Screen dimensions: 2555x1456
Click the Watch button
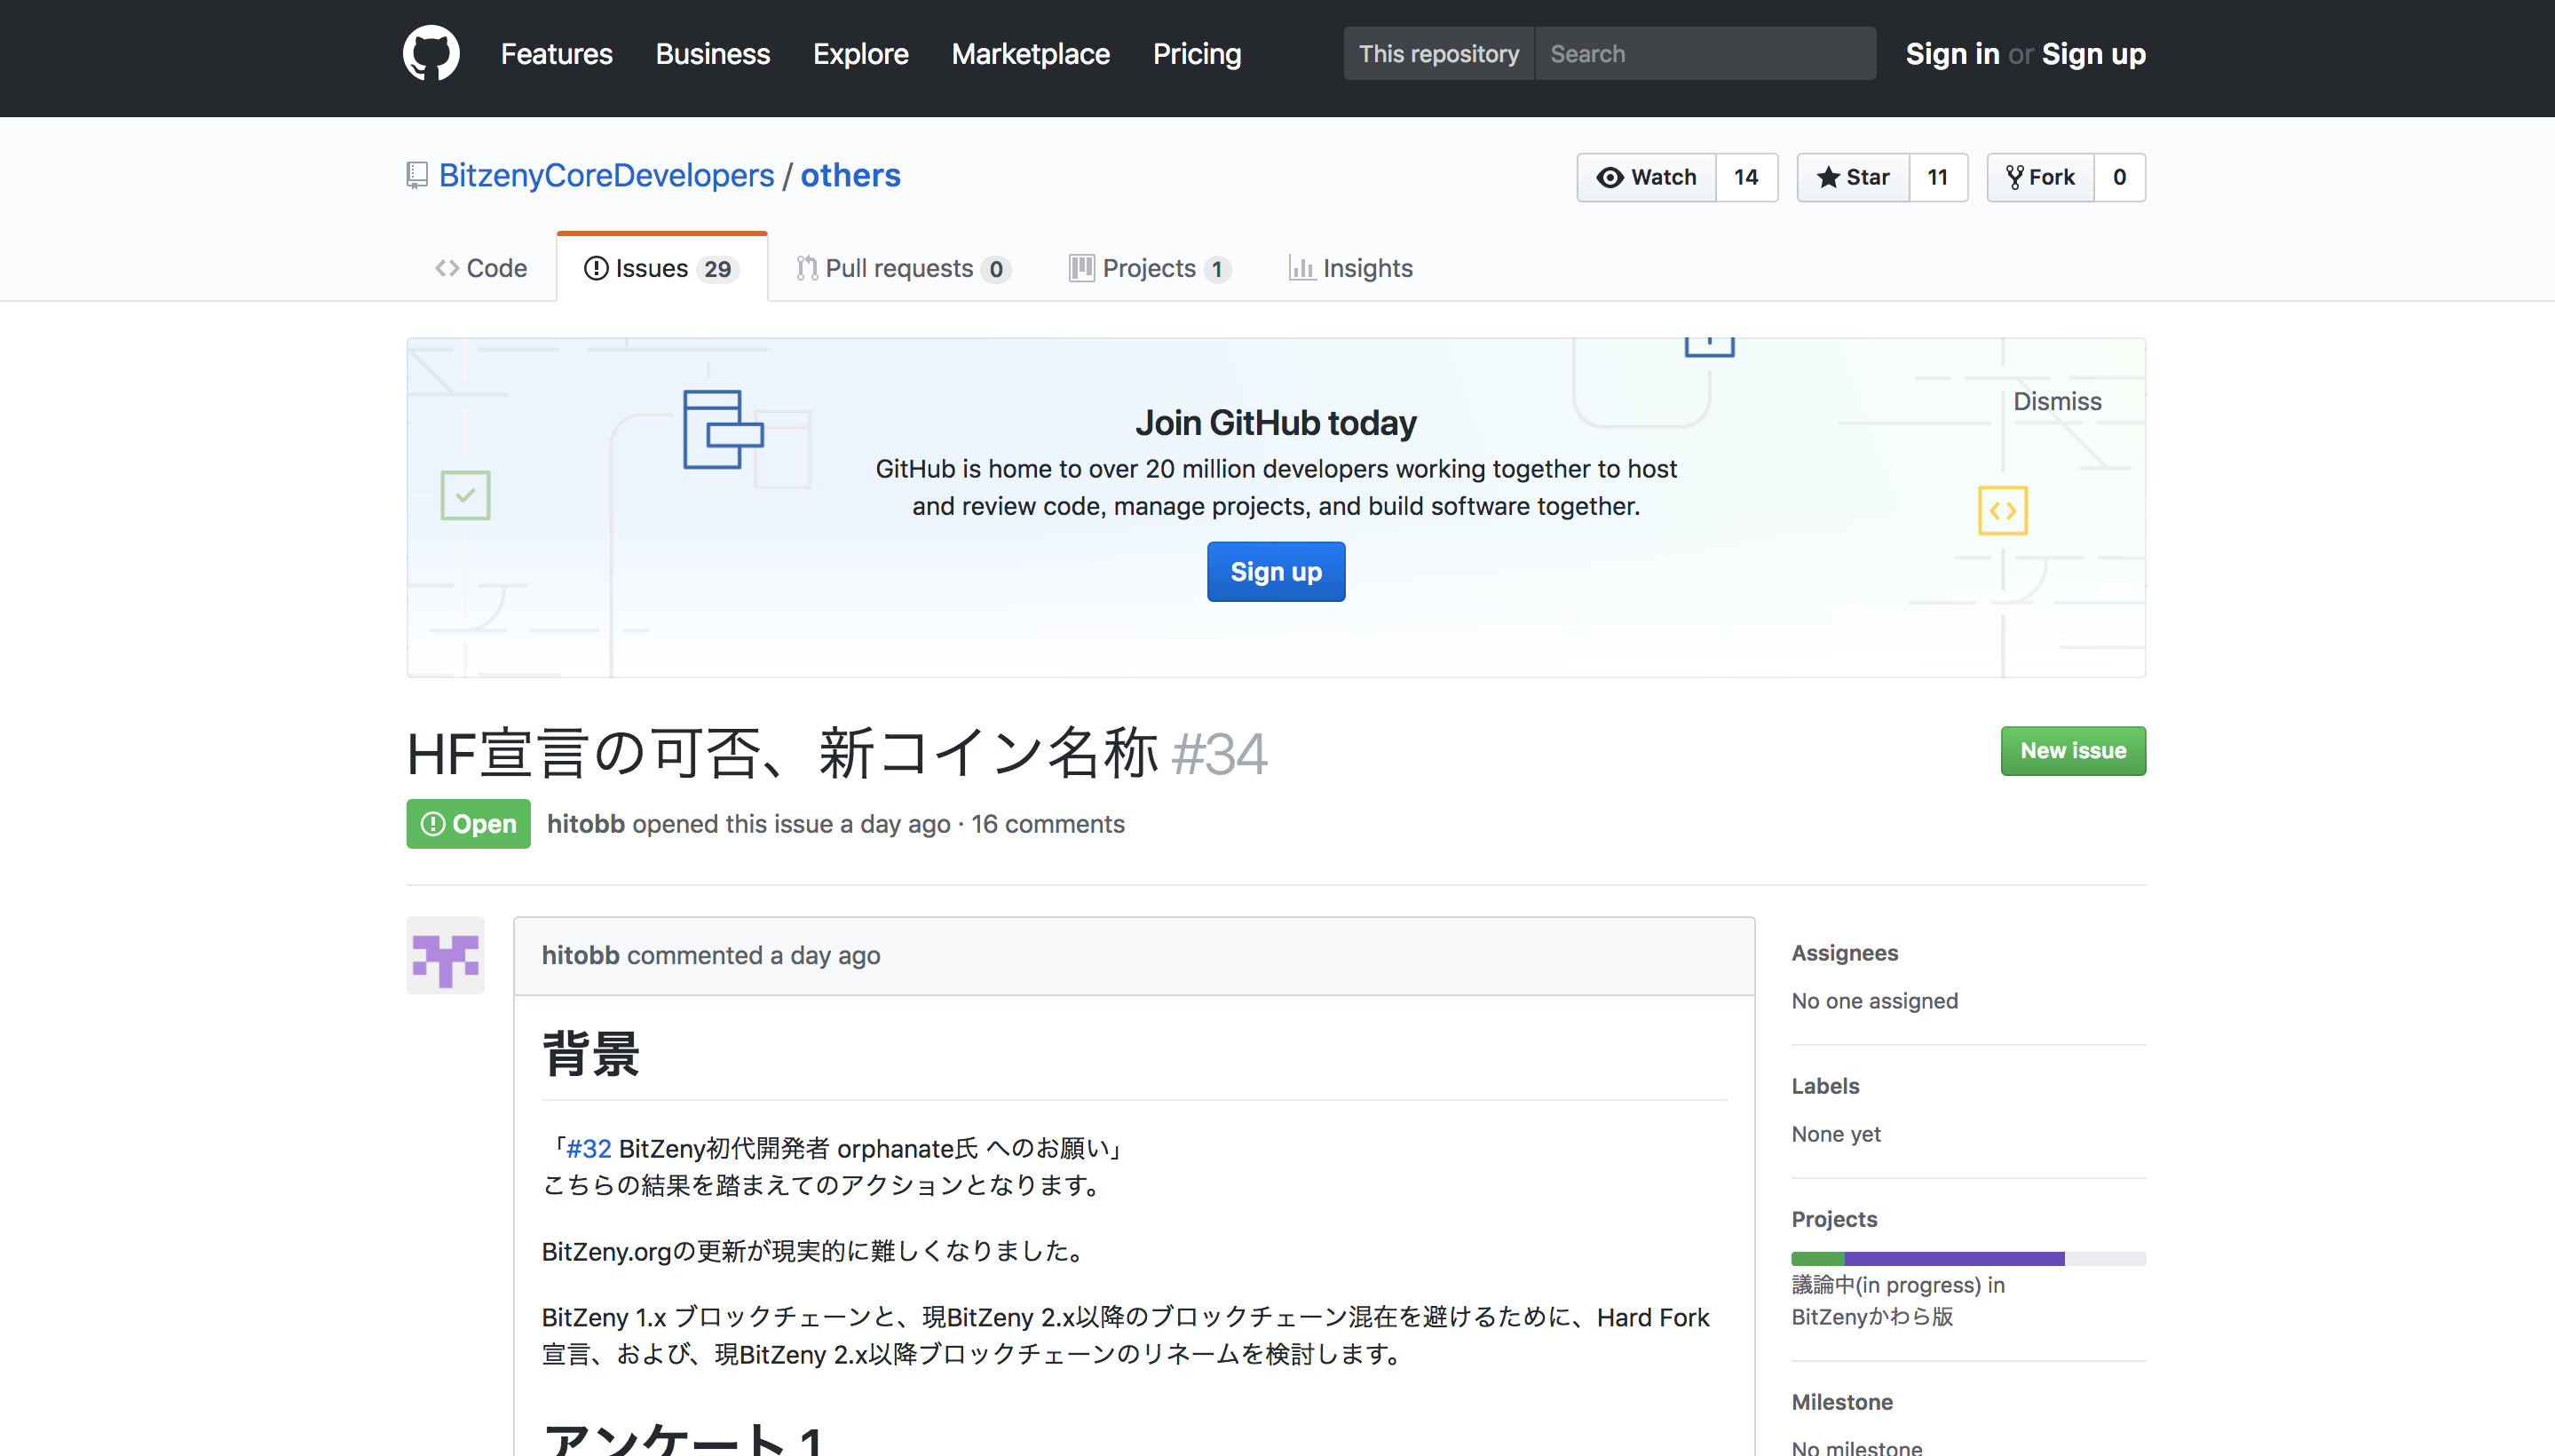click(x=1646, y=177)
